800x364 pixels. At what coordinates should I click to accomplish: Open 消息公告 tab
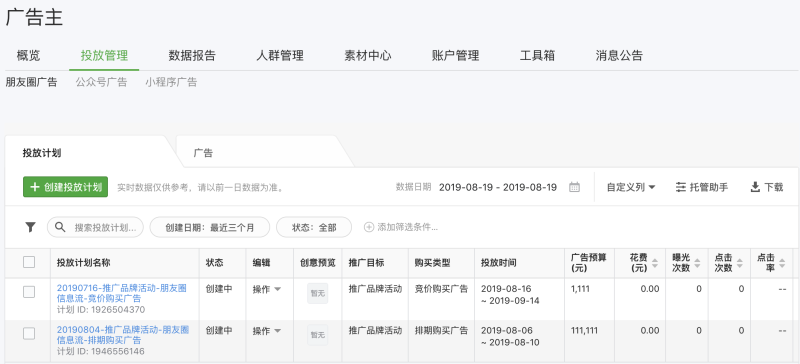619,56
